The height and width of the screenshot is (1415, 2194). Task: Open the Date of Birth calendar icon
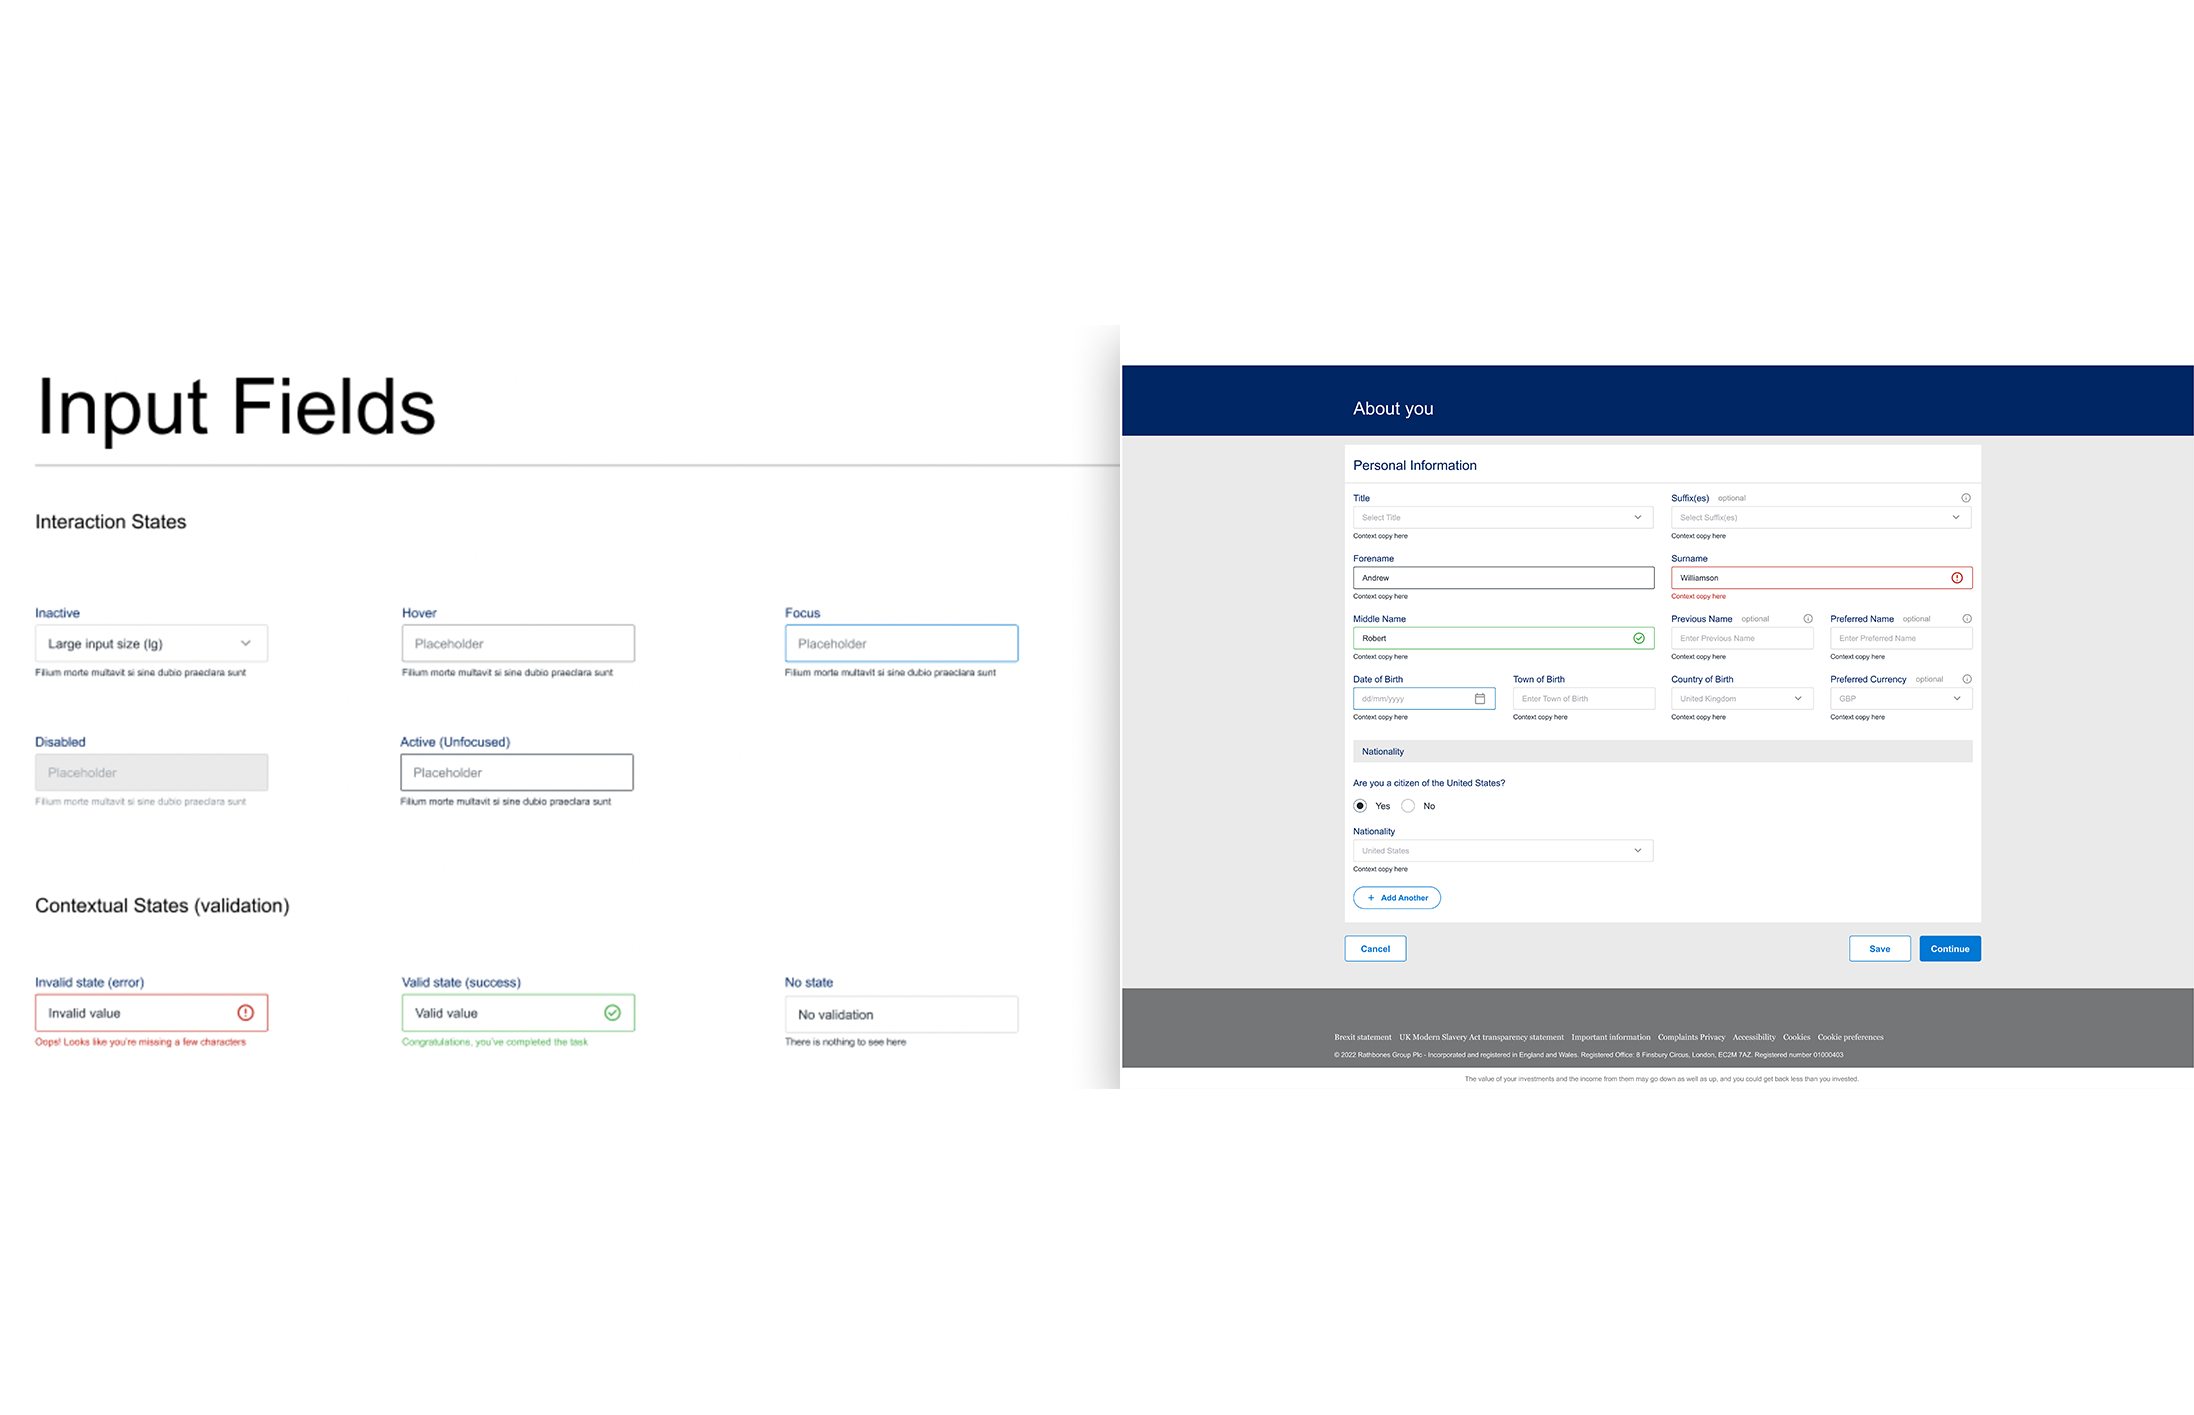(x=1479, y=699)
